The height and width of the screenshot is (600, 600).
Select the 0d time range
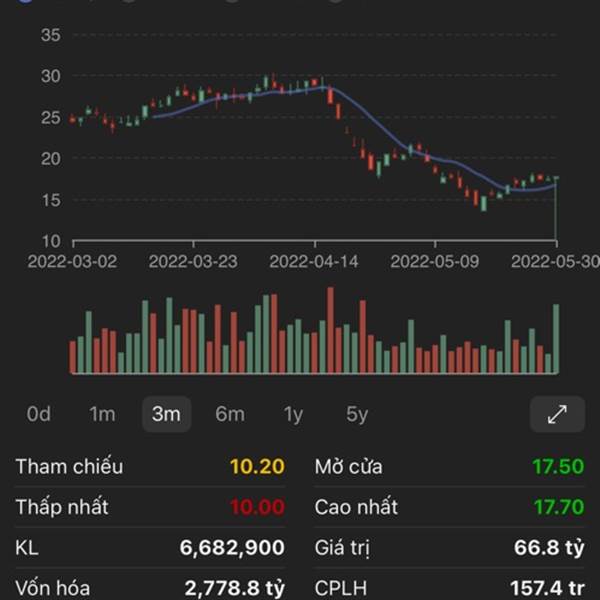tap(39, 414)
